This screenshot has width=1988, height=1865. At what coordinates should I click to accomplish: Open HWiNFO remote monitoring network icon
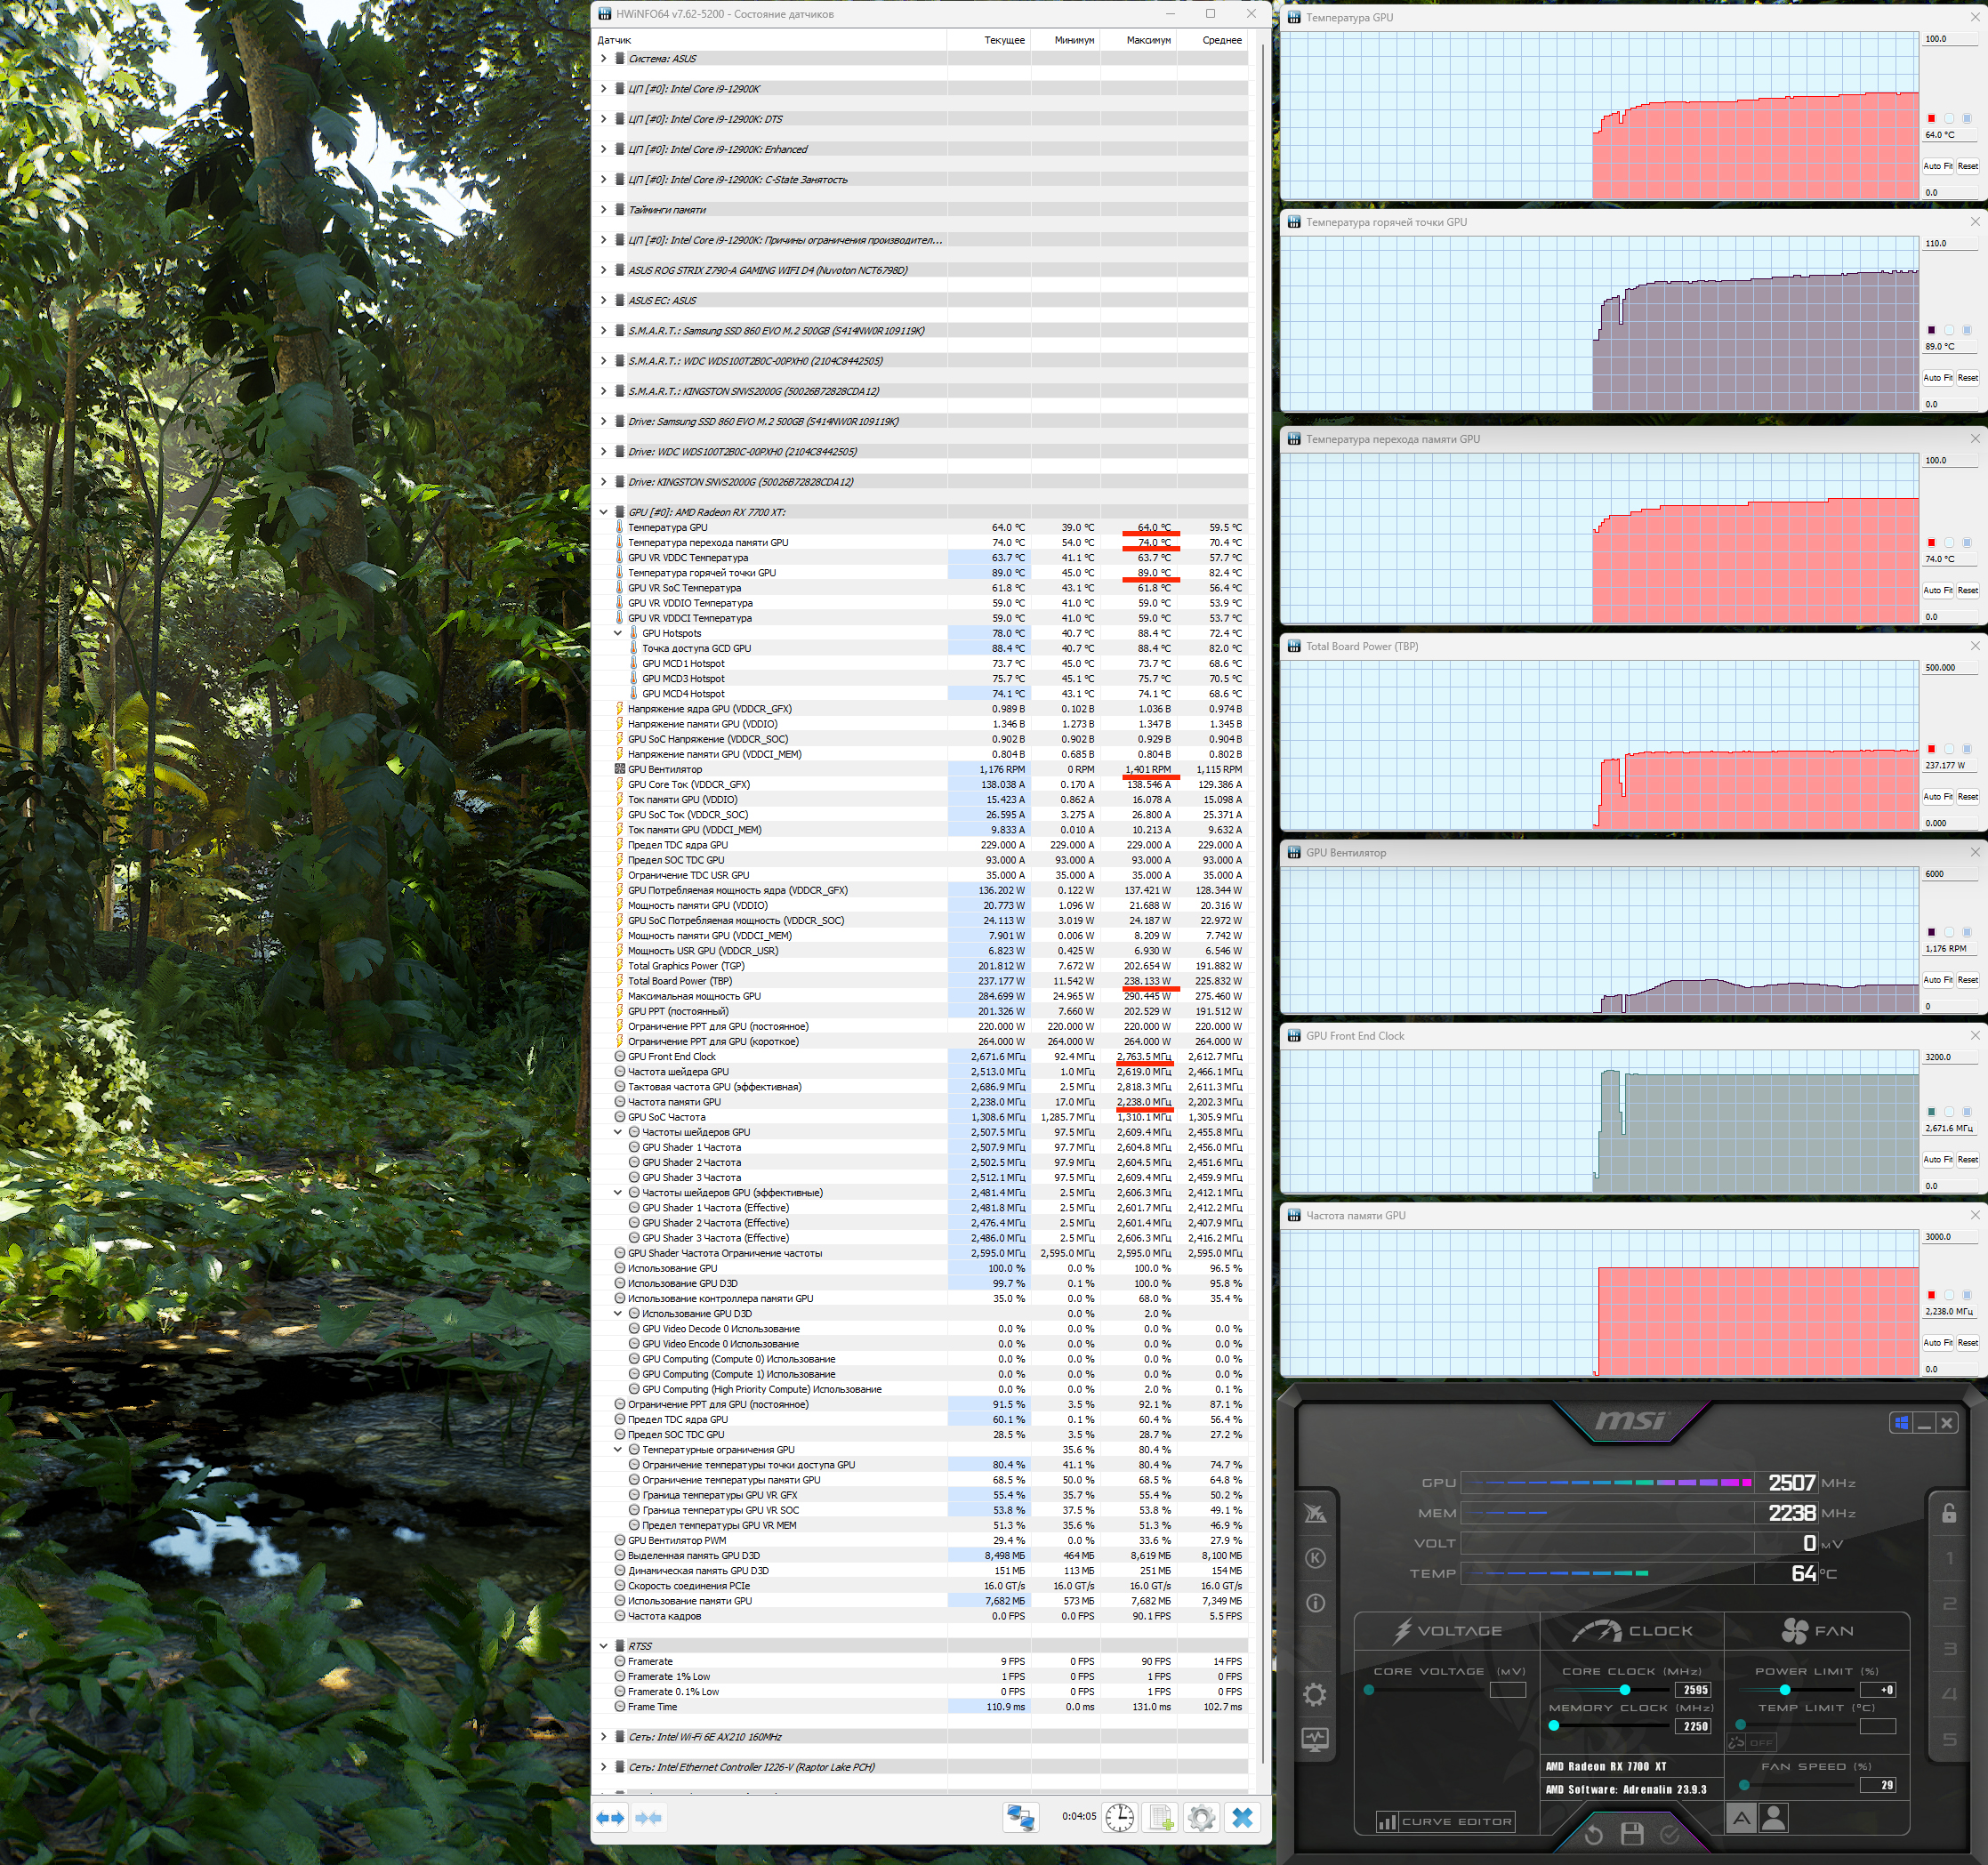pyautogui.click(x=1020, y=1817)
